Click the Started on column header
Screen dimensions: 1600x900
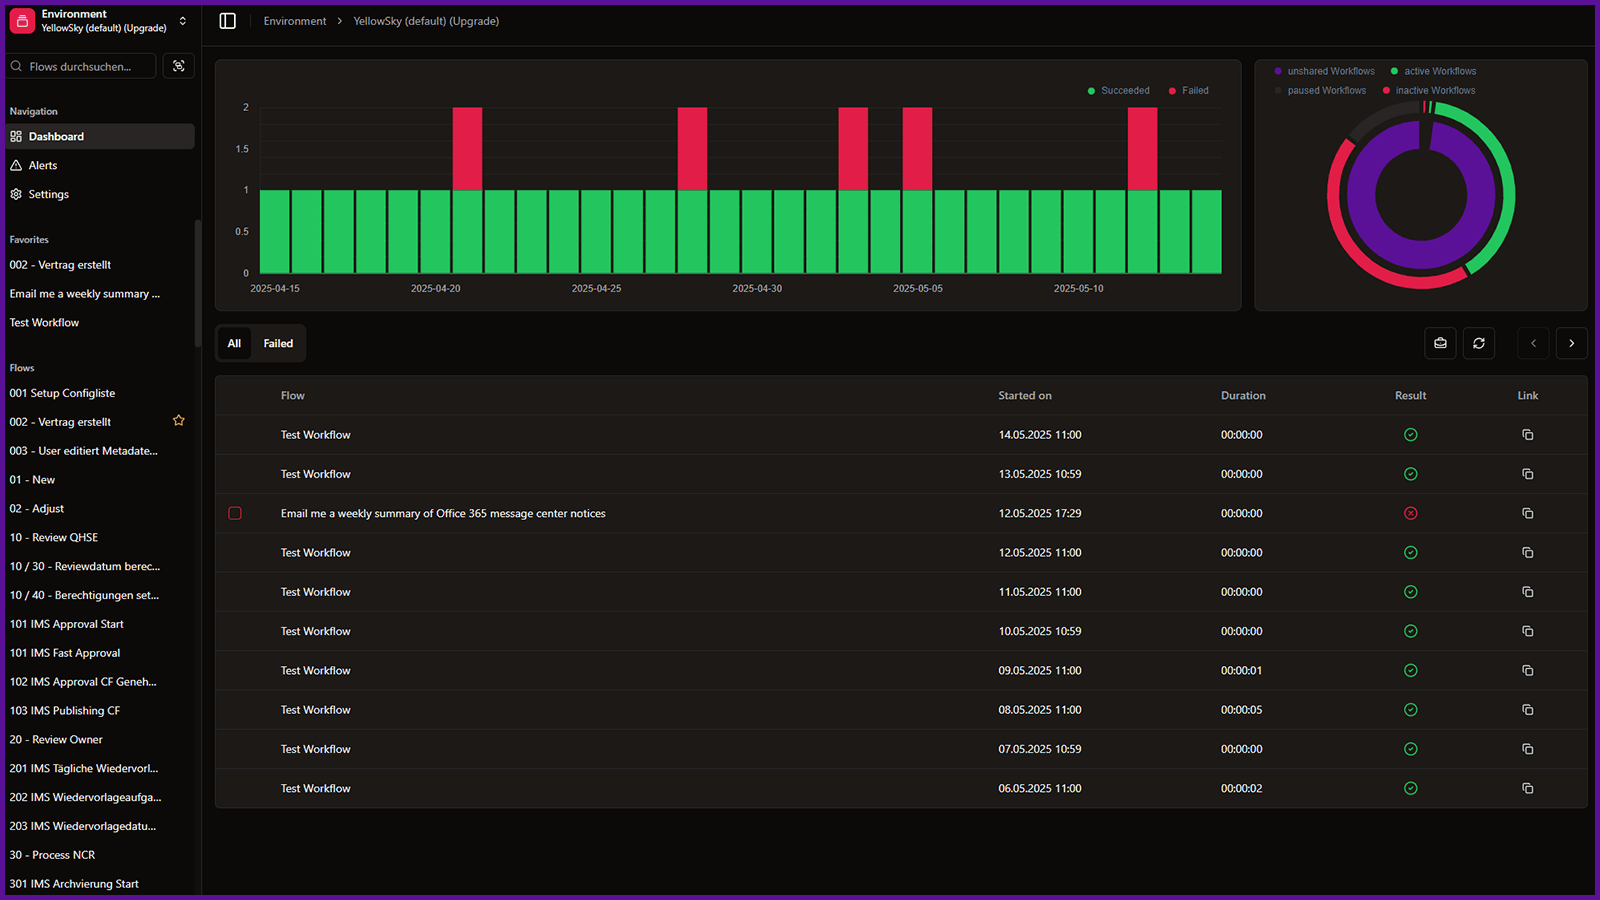(1025, 396)
